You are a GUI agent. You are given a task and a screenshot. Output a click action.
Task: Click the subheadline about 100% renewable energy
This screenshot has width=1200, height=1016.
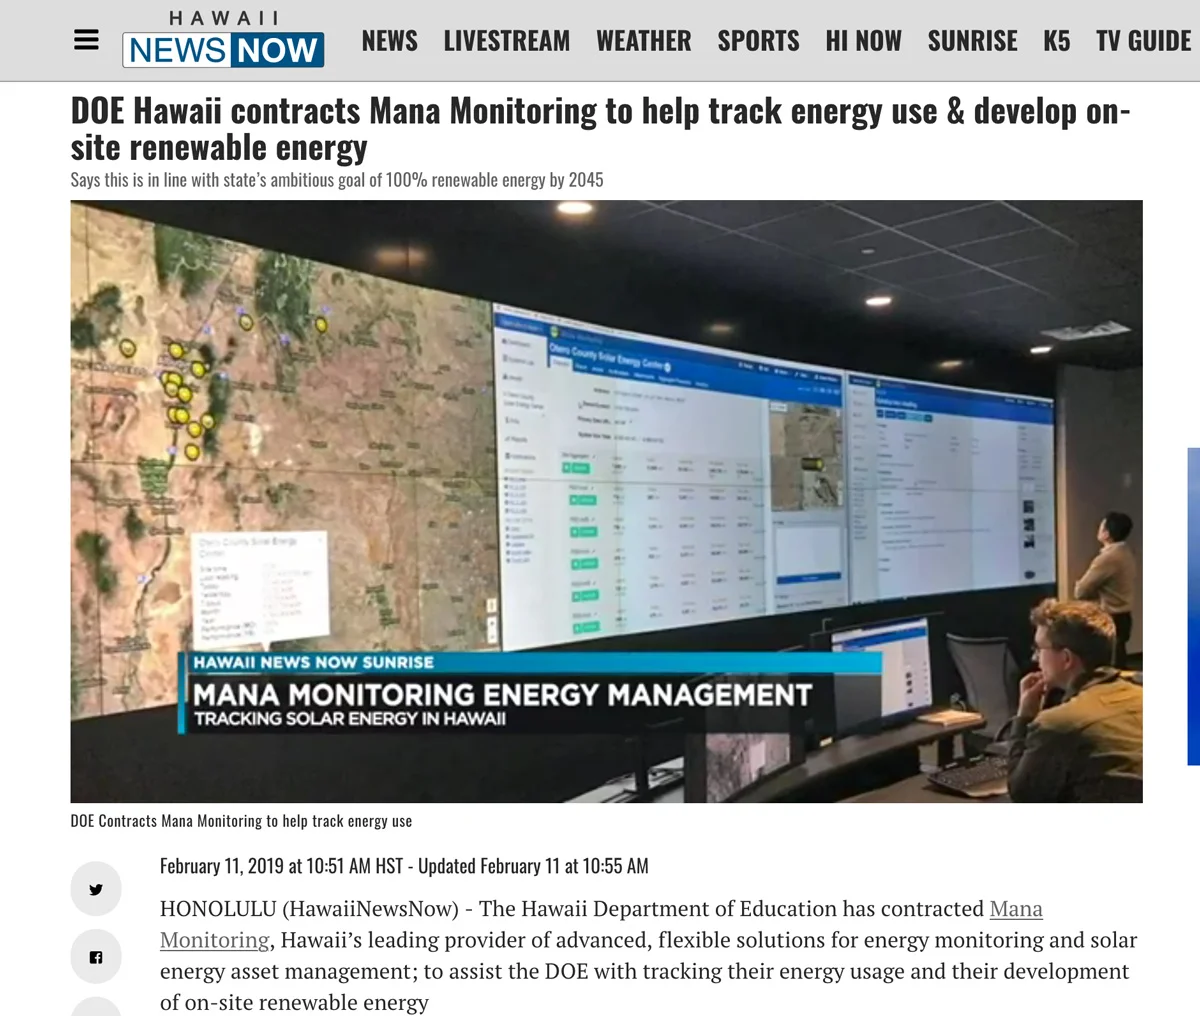(337, 180)
